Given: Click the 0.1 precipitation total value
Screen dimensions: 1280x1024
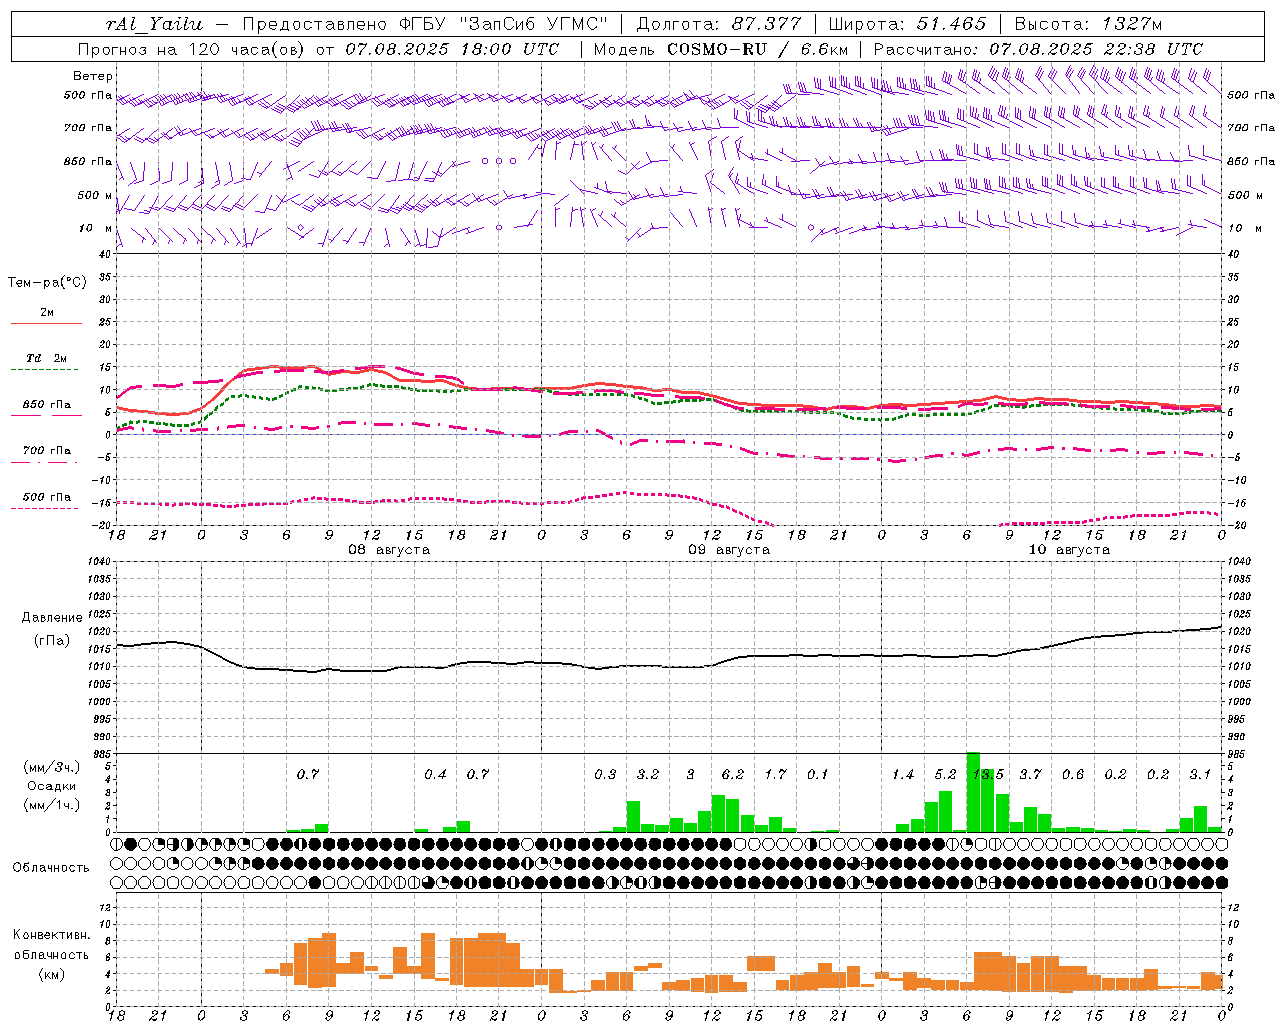Looking at the screenshot, I should pos(818,774).
